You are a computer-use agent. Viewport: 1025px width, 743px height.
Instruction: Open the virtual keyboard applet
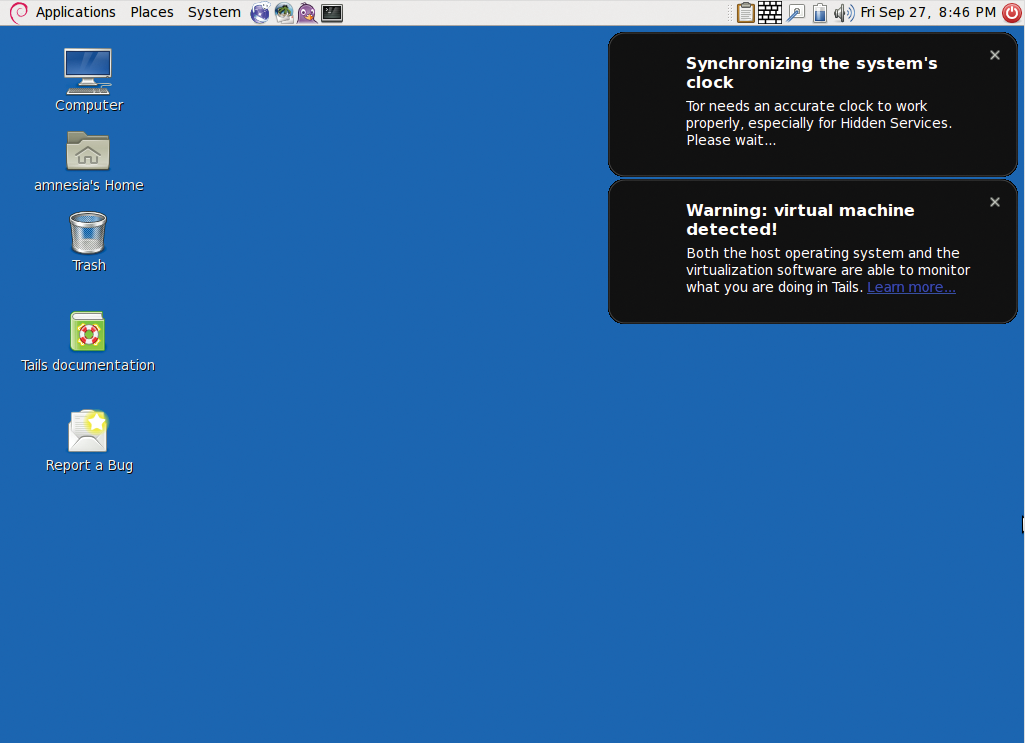(x=770, y=13)
